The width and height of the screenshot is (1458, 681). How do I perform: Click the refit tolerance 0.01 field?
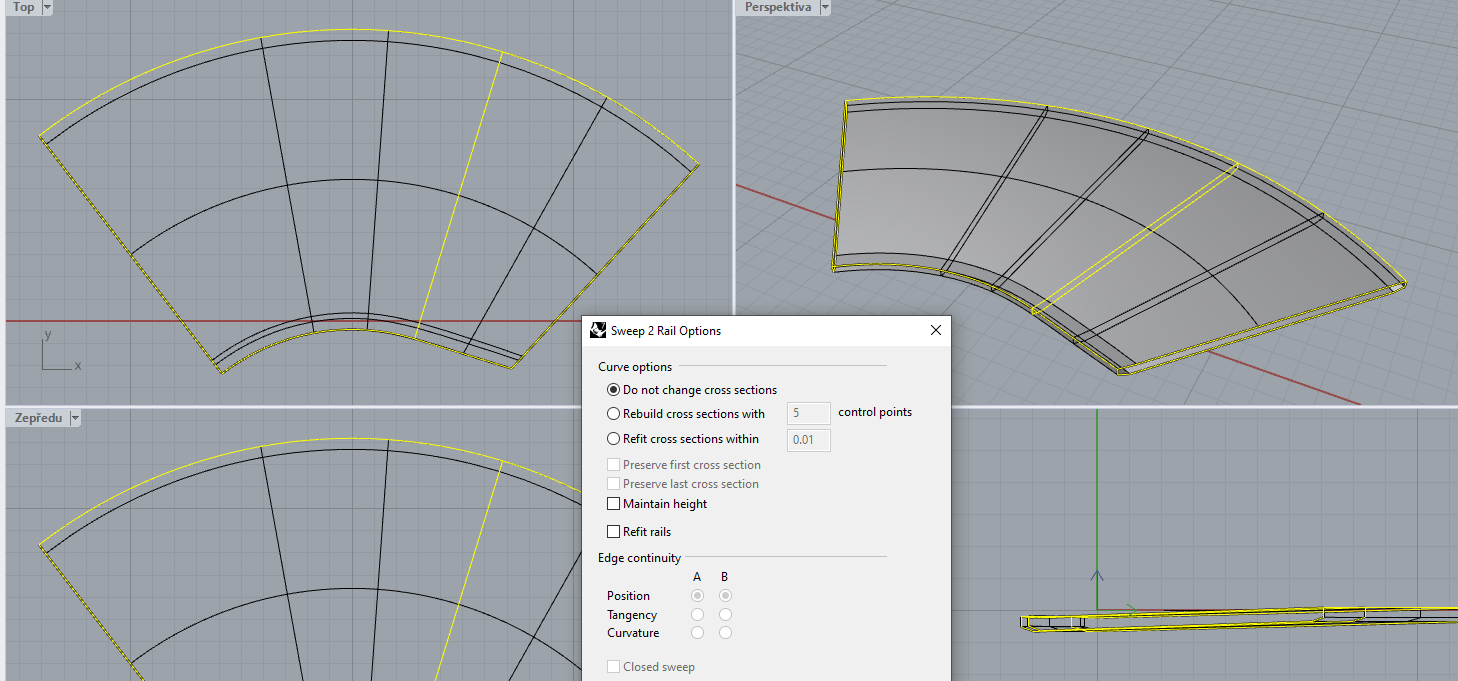(810, 440)
